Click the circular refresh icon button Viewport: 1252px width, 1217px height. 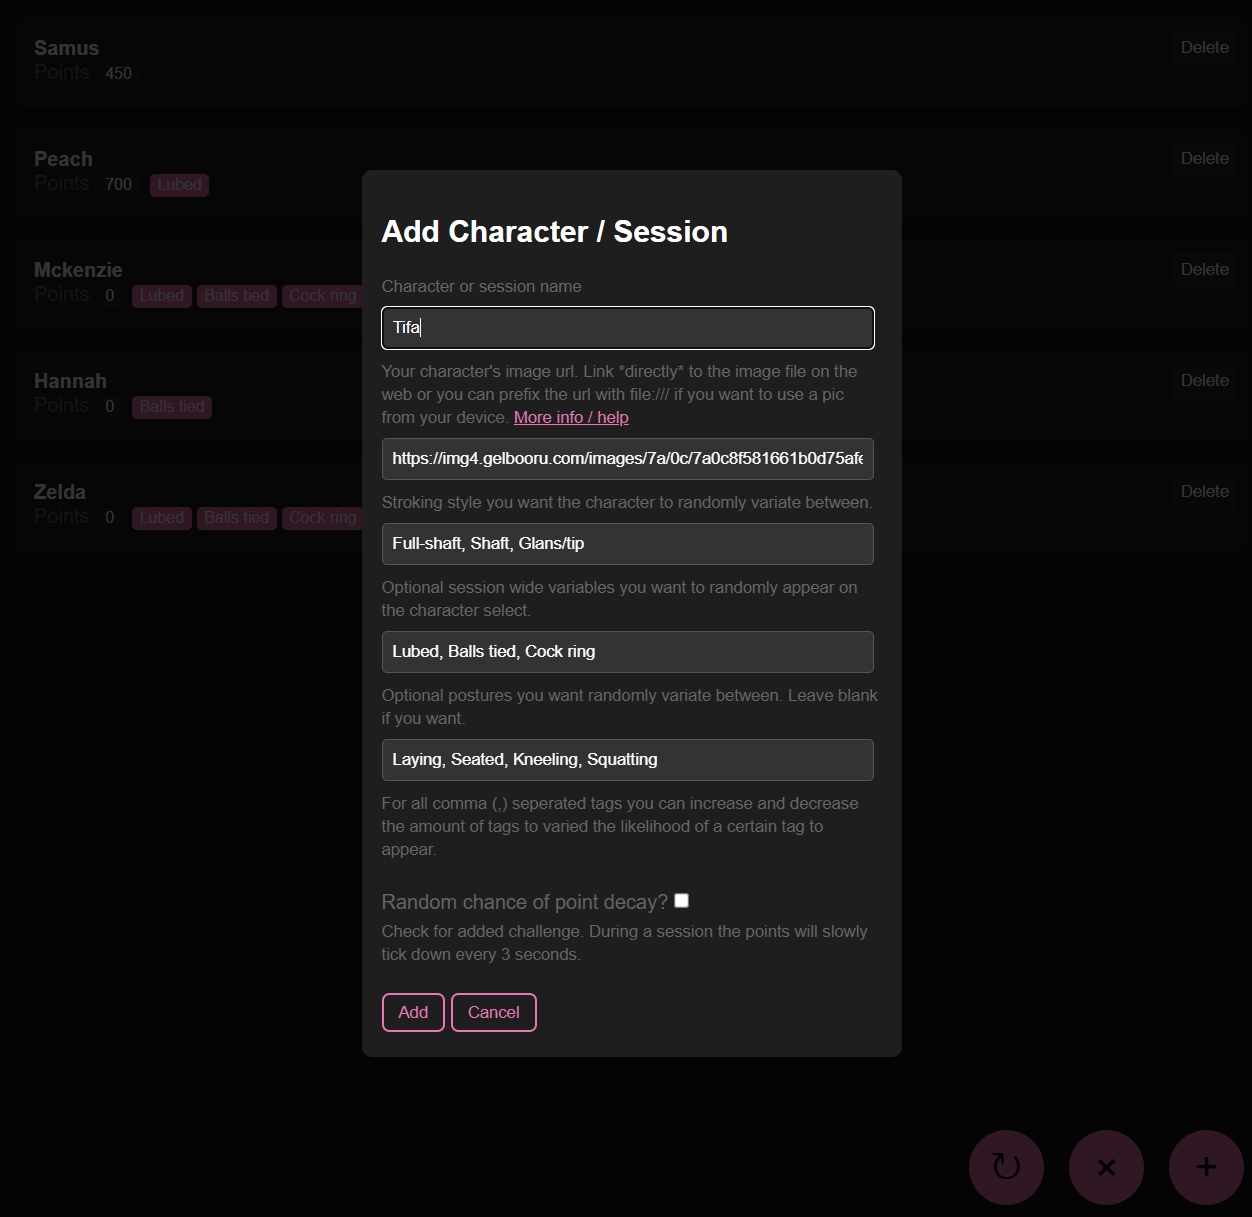pyautogui.click(x=1006, y=1167)
